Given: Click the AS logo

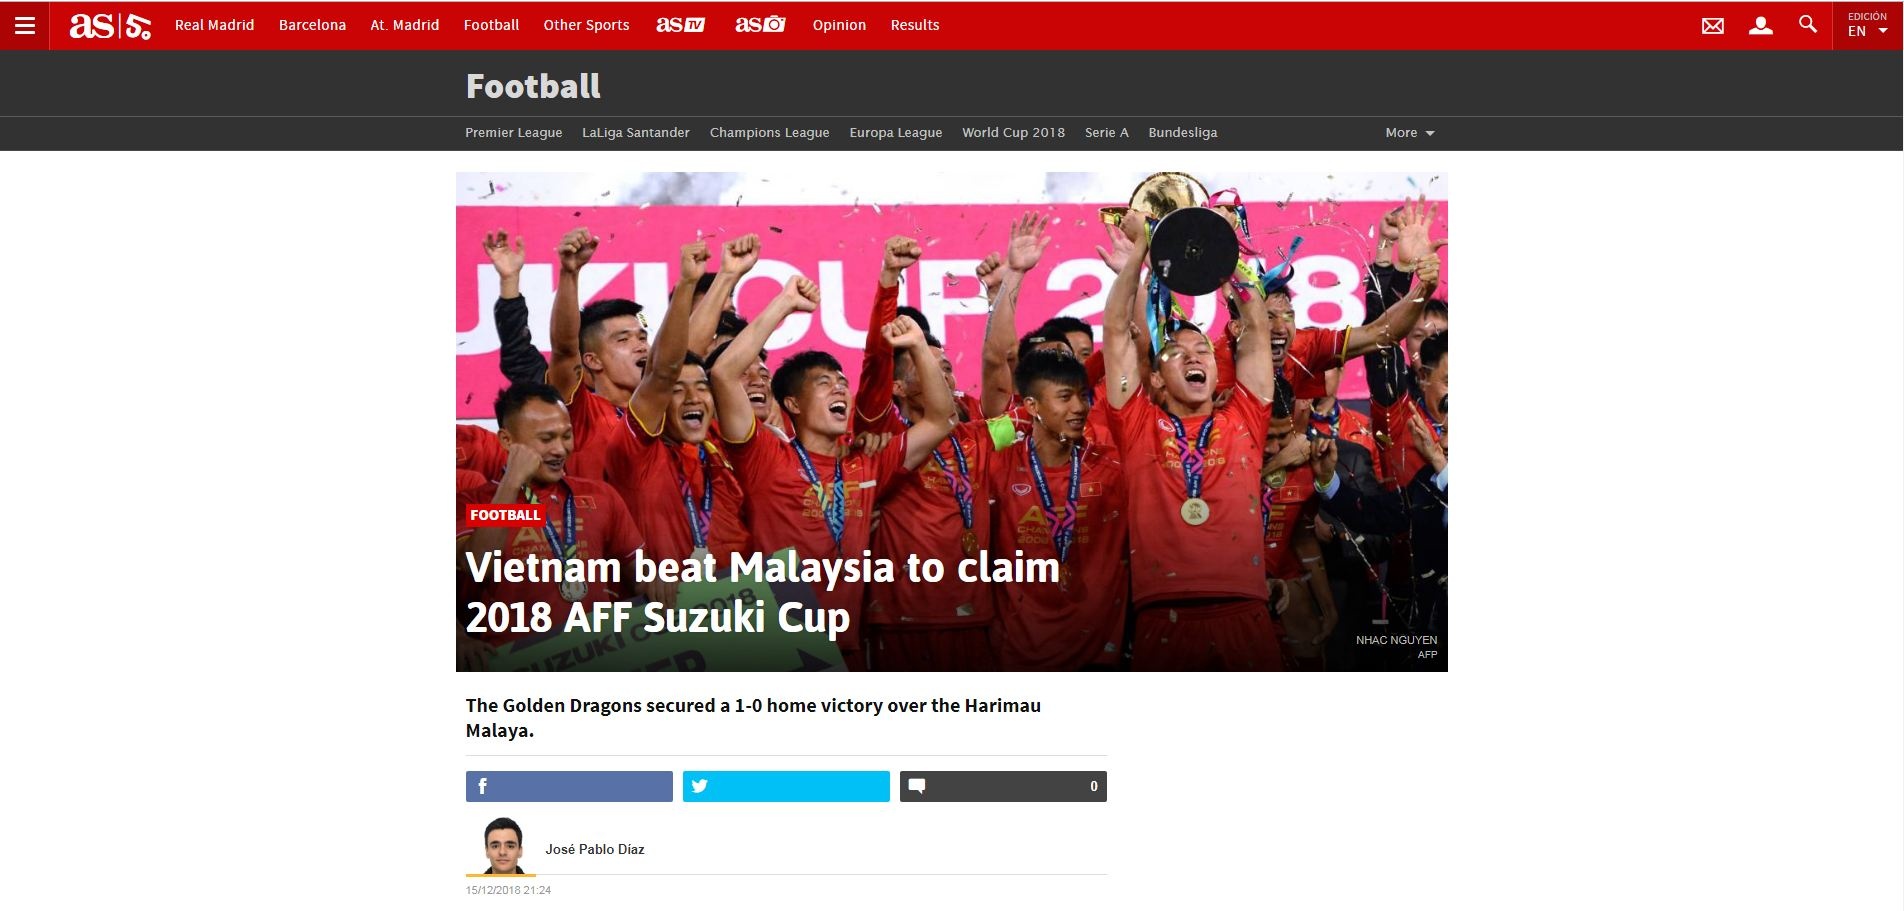Looking at the screenshot, I should 110,26.
